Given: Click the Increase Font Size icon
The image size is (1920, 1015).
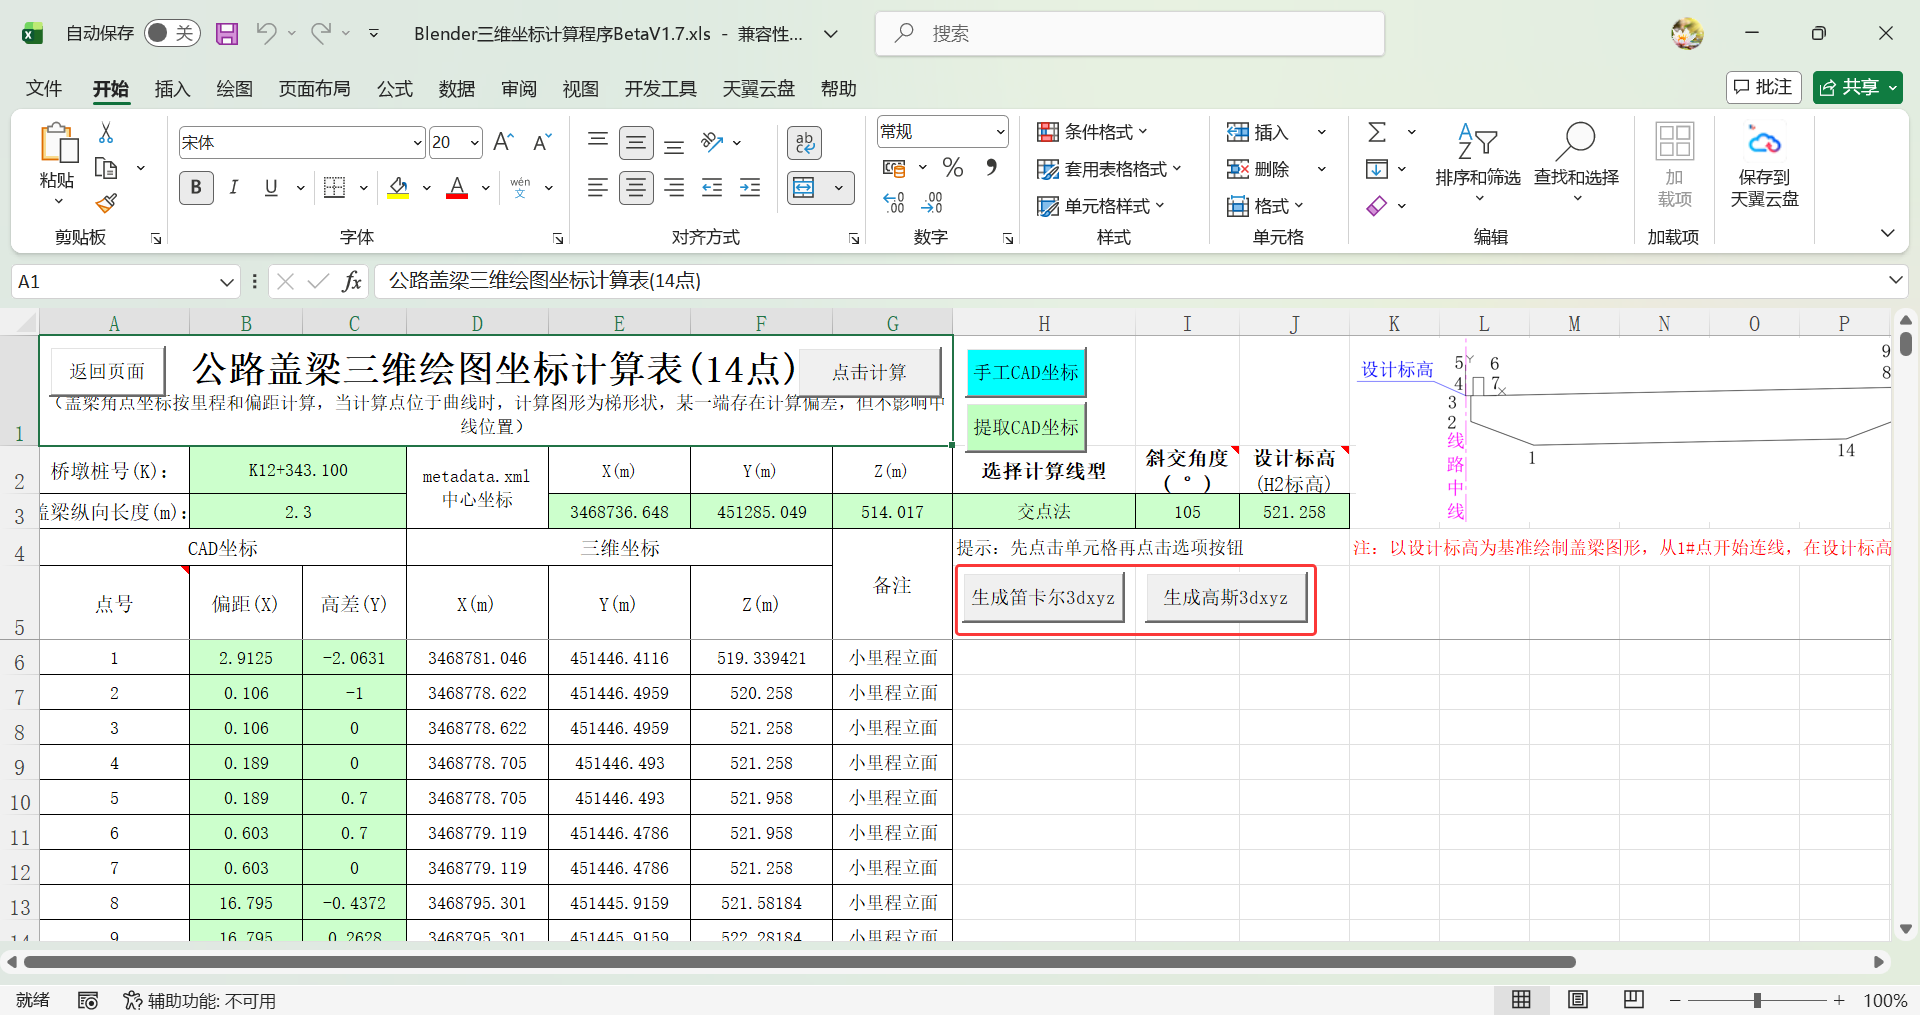Looking at the screenshot, I should tap(503, 142).
